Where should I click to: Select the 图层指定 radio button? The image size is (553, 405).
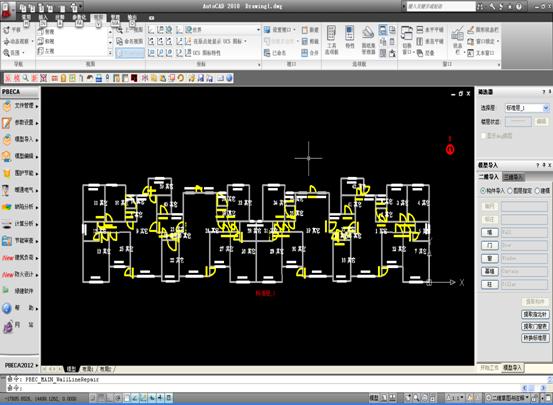[x=510, y=191]
